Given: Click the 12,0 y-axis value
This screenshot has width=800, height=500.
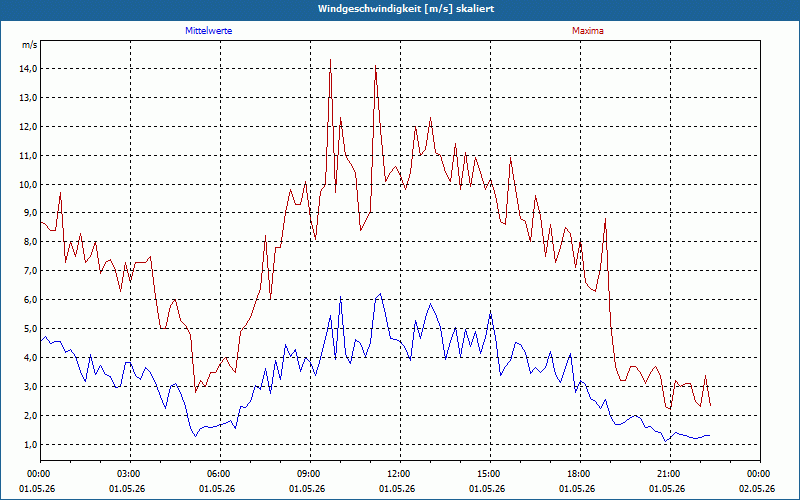Looking at the screenshot, I should tap(28, 127).
